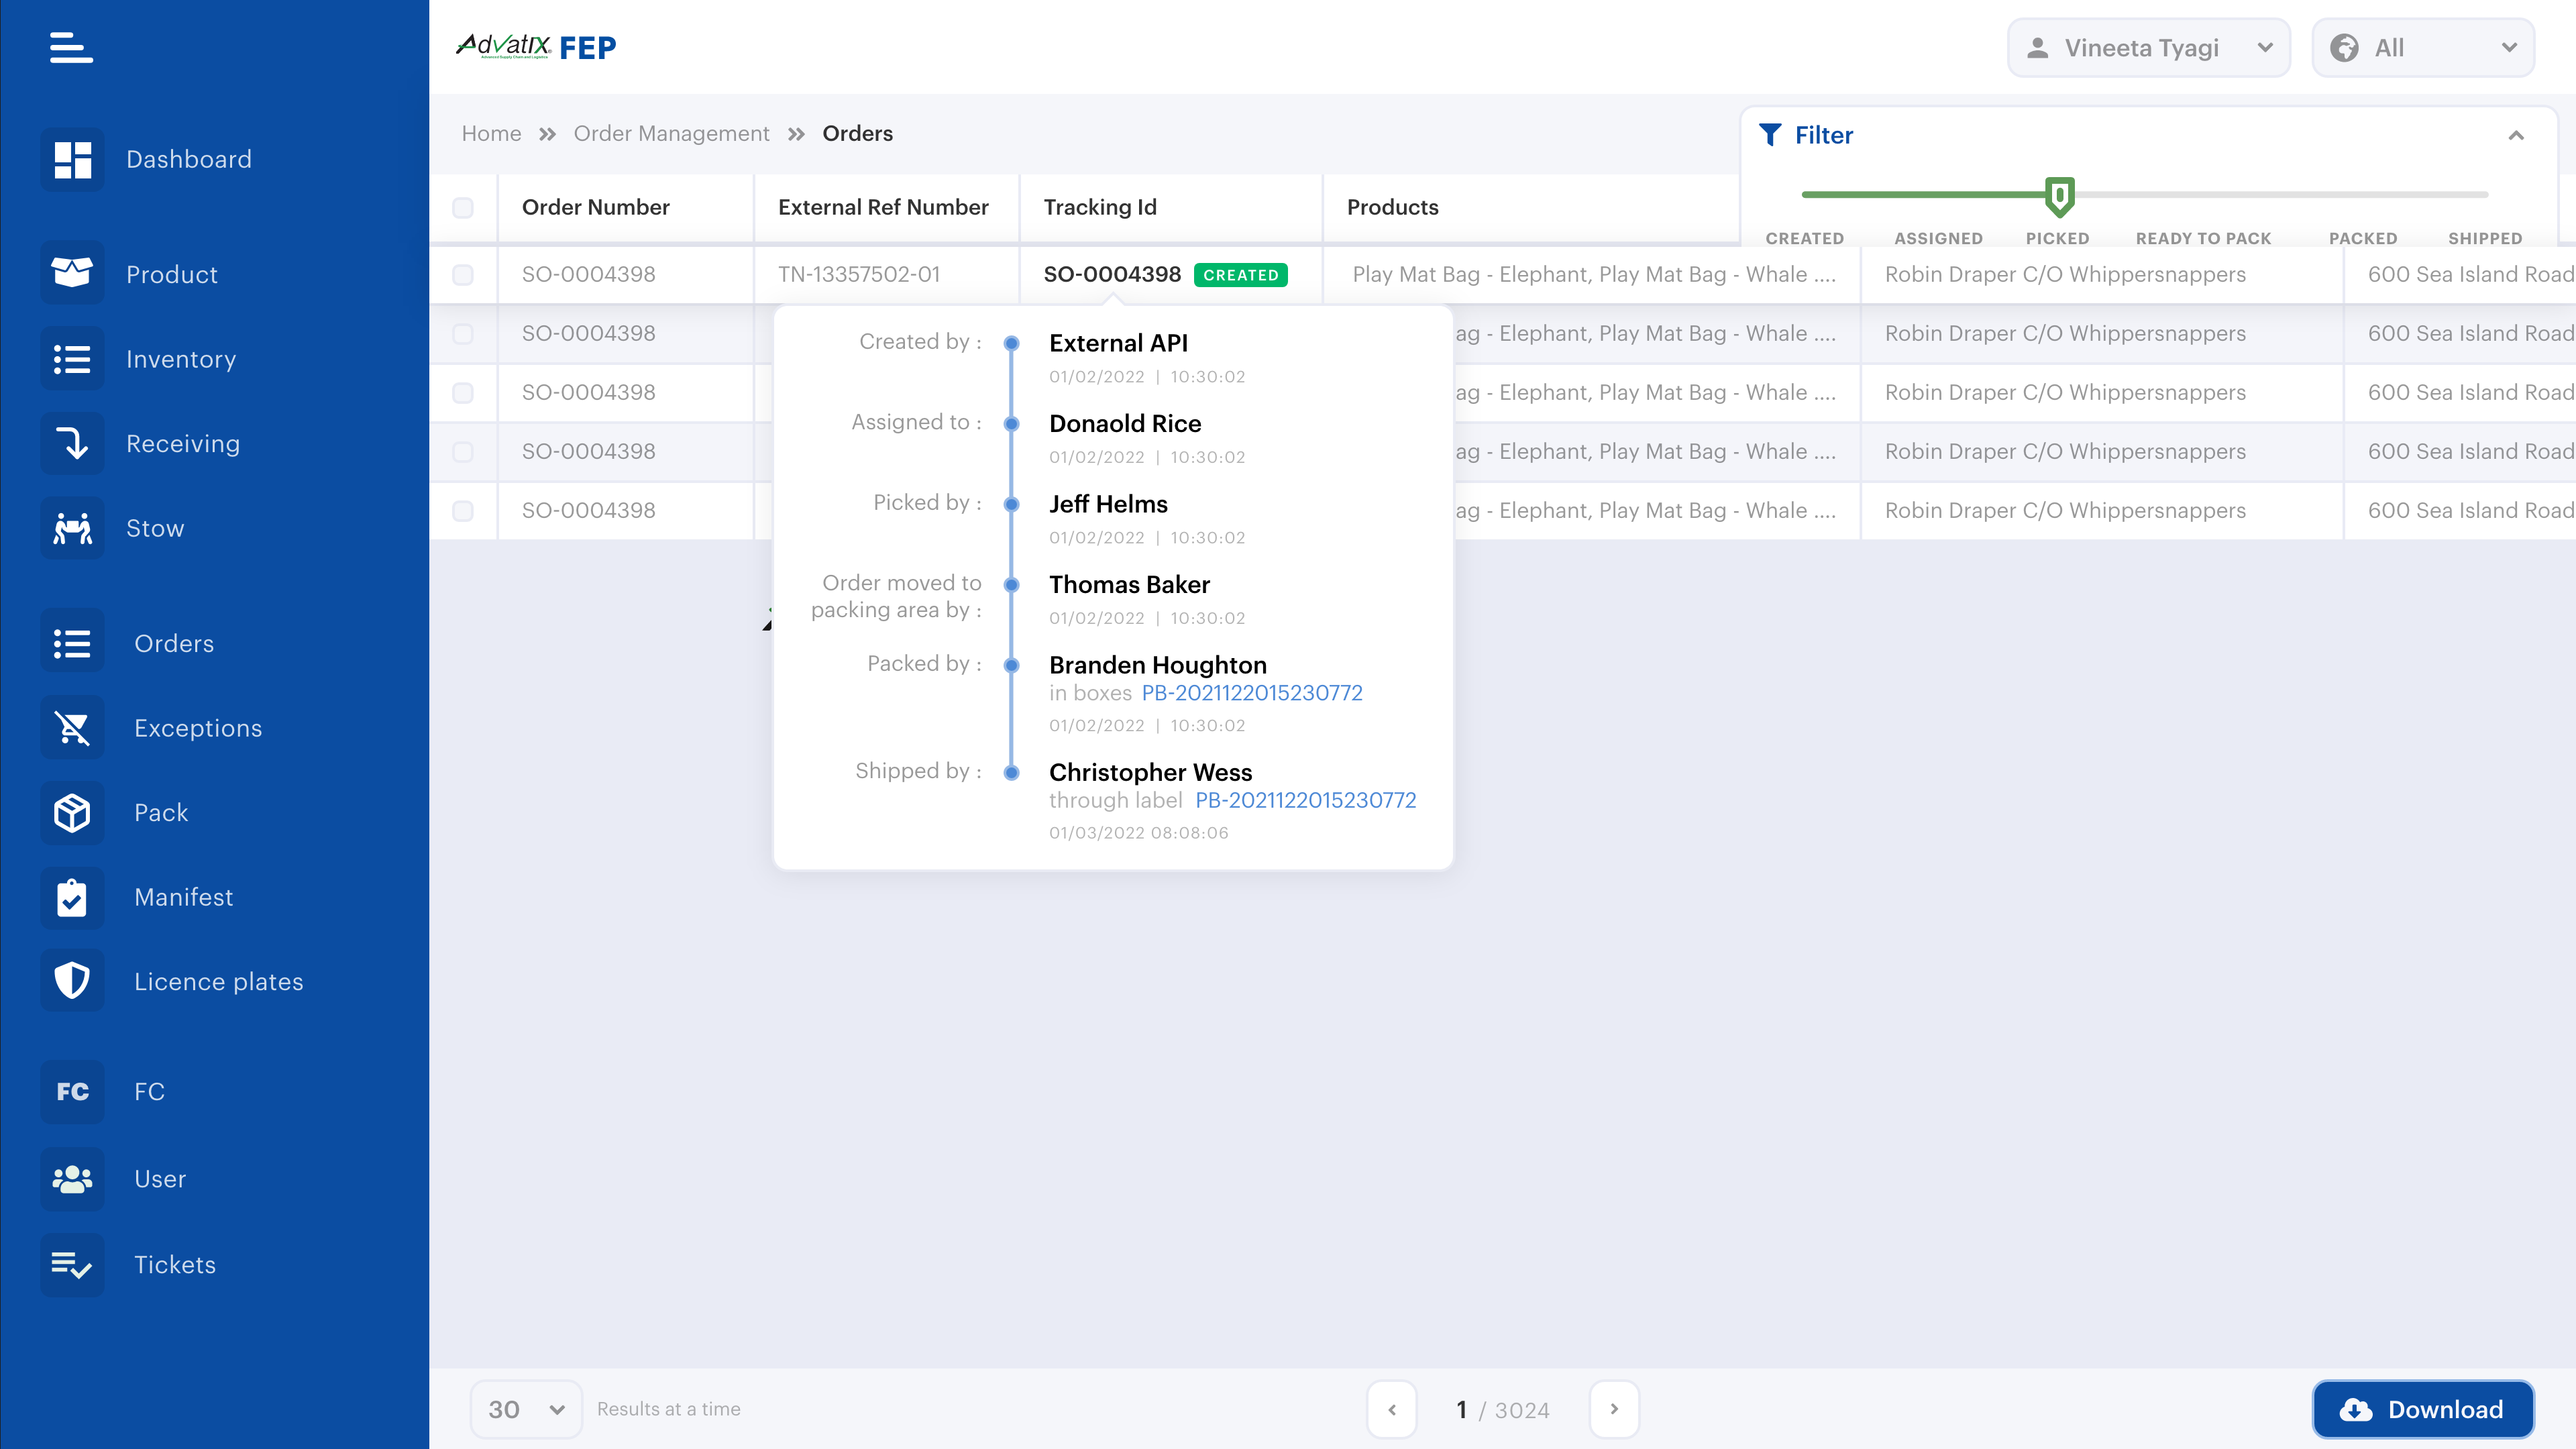Open the Vineeta Tyagi user dropdown
Image resolution: width=2576 pixels, height=1449 pixels.
tap(2147, 47)
